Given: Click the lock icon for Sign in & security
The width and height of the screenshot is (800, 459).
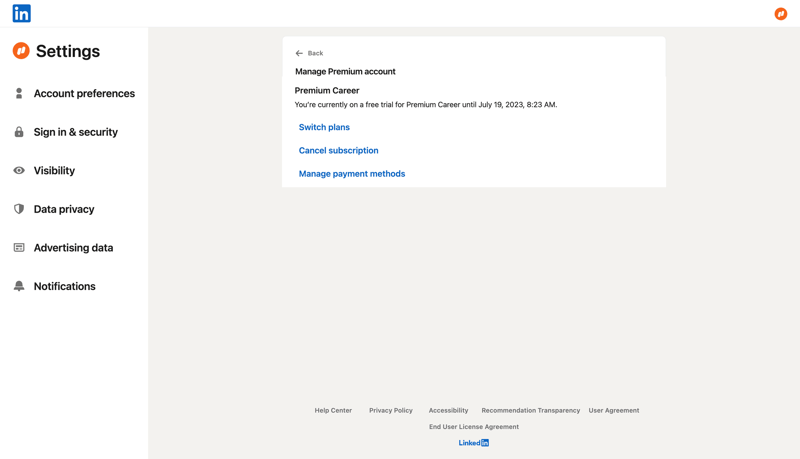Looking at the screenshot, I should (x=19, y=132).
